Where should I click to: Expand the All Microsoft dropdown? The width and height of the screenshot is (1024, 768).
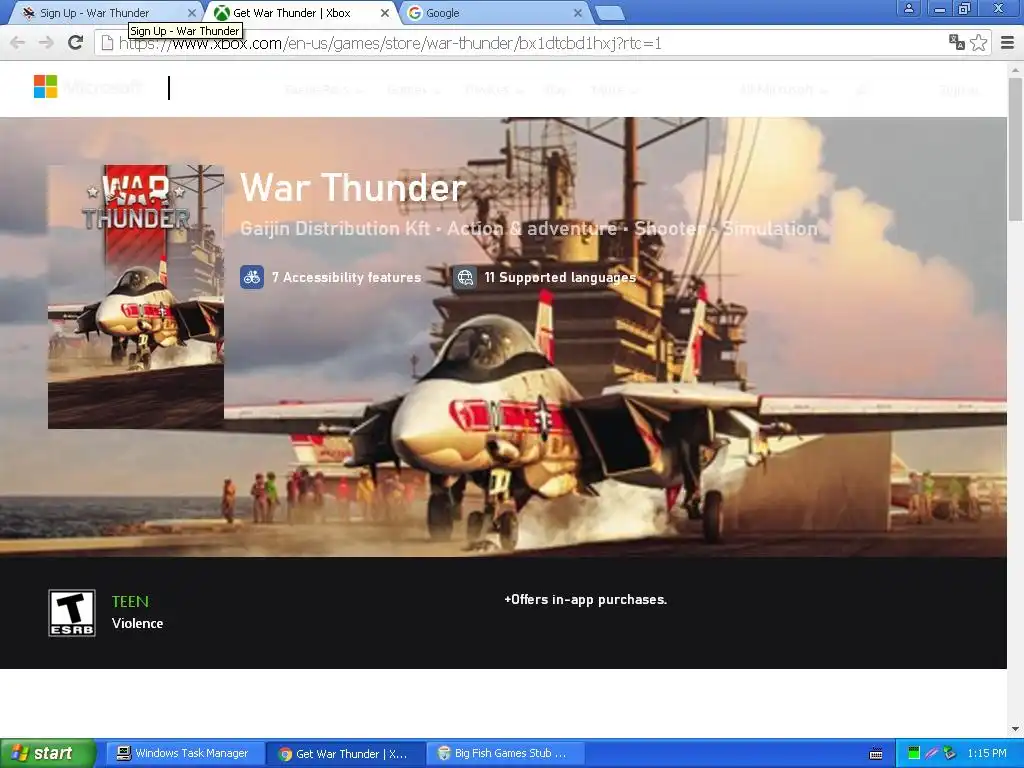point(783,90)
